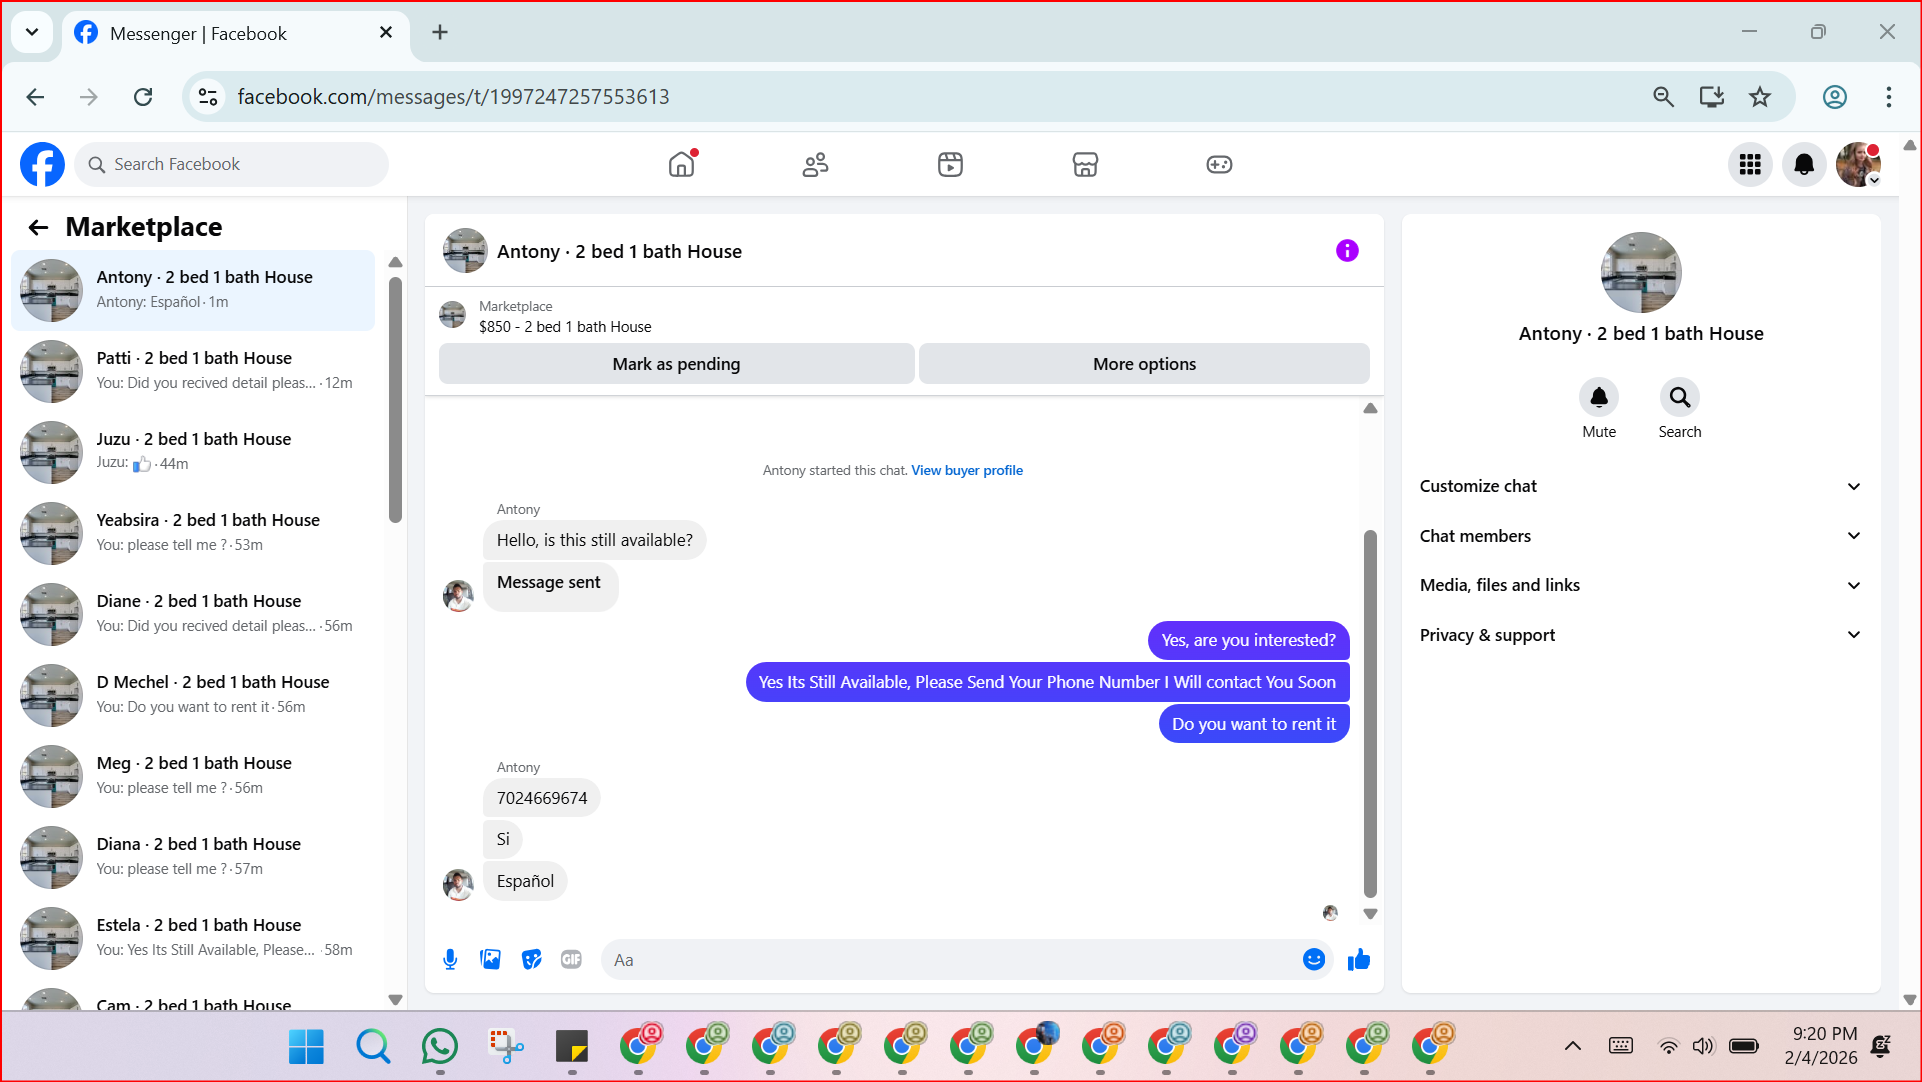Open the notifications bell in the header
The height and width of the screenshot is (1082, 1922).
1803,164
